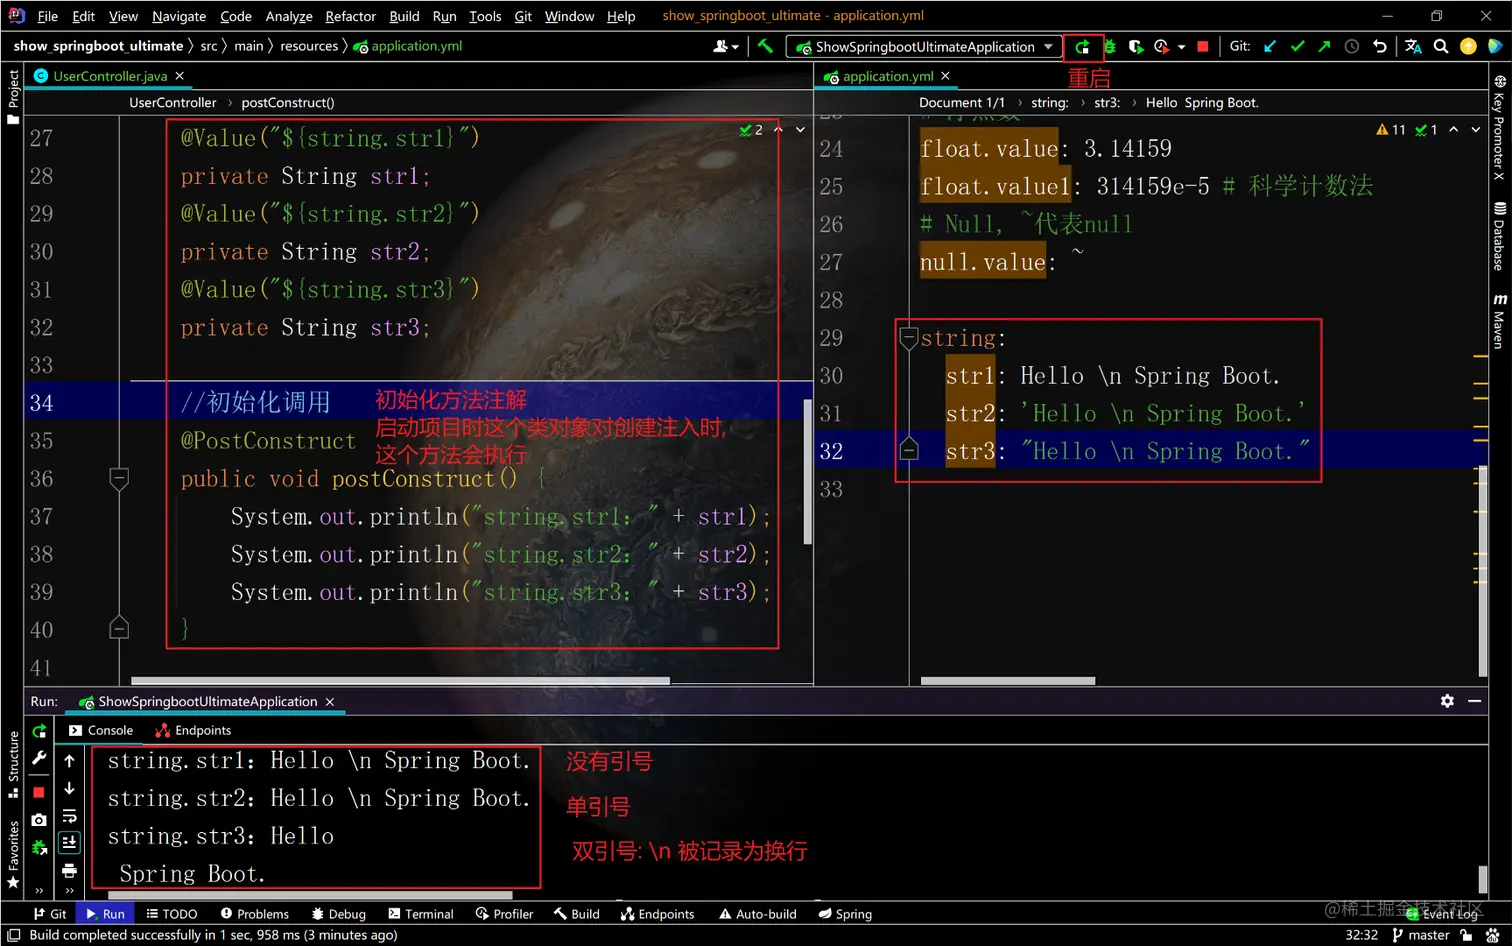Stop the running application in the top toolbar
Screen dimensions: 1512x946
(x=1203, y=46)
